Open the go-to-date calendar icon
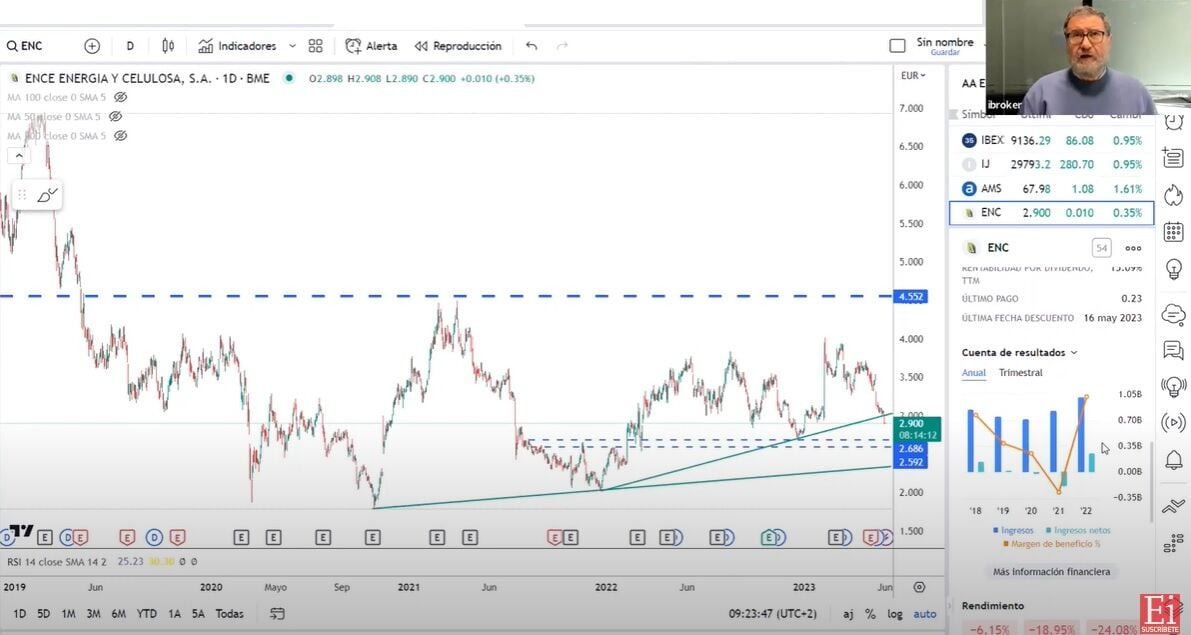1191x635 pixels. (277, 614)
